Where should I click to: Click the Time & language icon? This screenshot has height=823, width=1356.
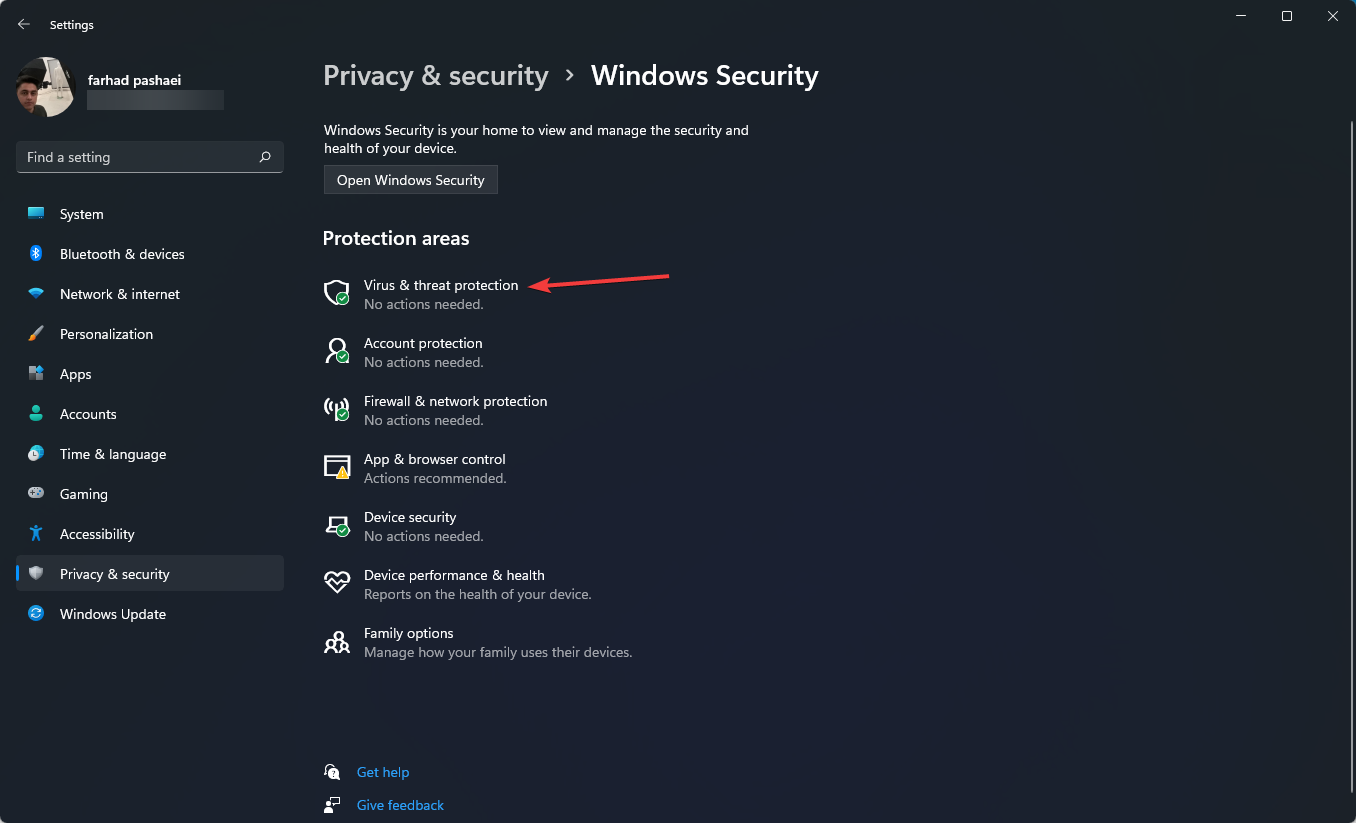pos(35,453)
